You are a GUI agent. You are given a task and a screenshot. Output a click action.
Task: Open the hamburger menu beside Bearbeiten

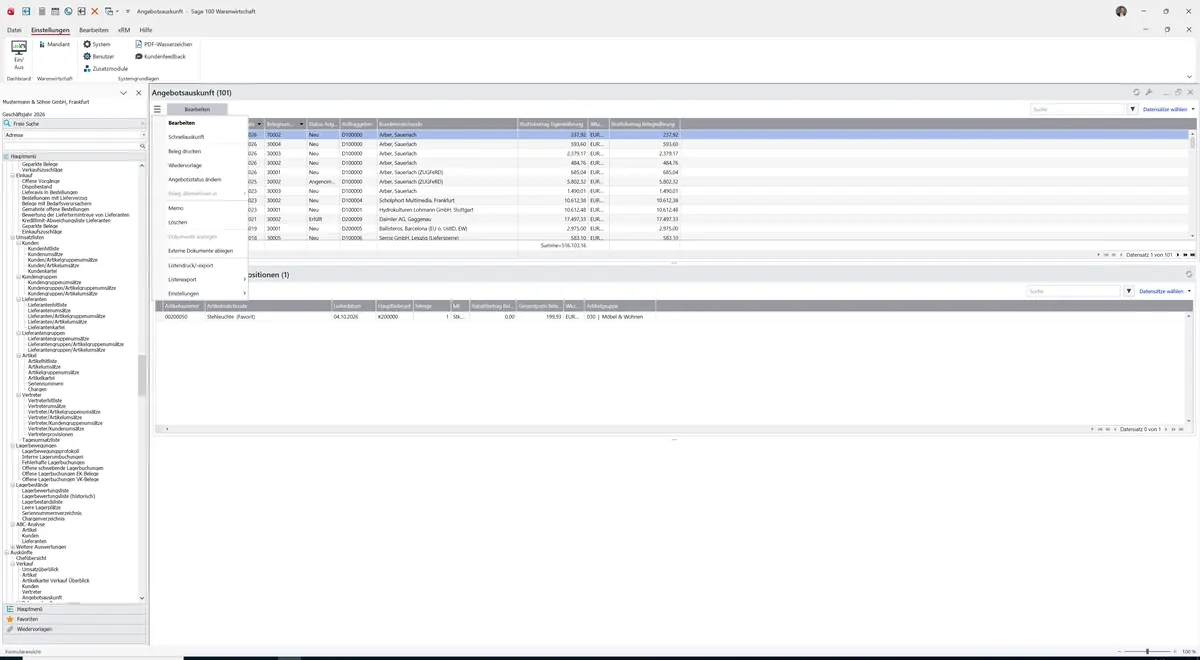click(x=157, y=109)
